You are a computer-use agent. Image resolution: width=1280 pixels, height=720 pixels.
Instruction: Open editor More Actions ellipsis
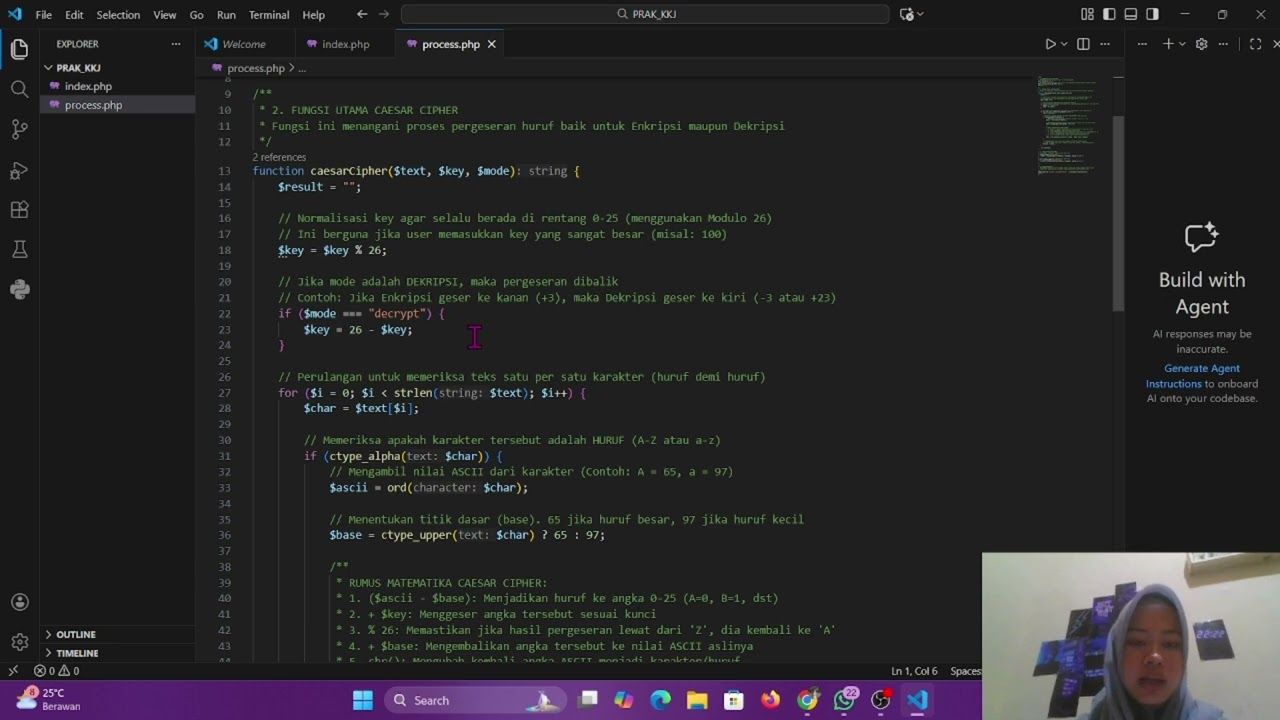(1105, 44)
